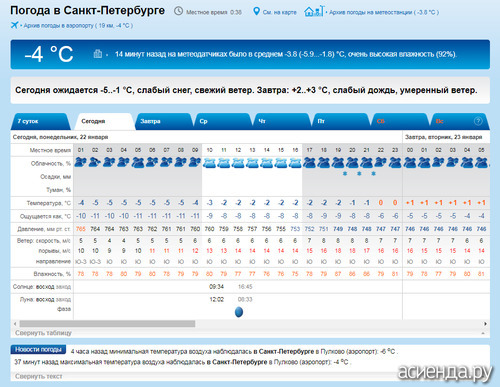
Task: Click the horizontal scrollbar thumb under the table
Action: pyautogui.click(x=107, y=324)
